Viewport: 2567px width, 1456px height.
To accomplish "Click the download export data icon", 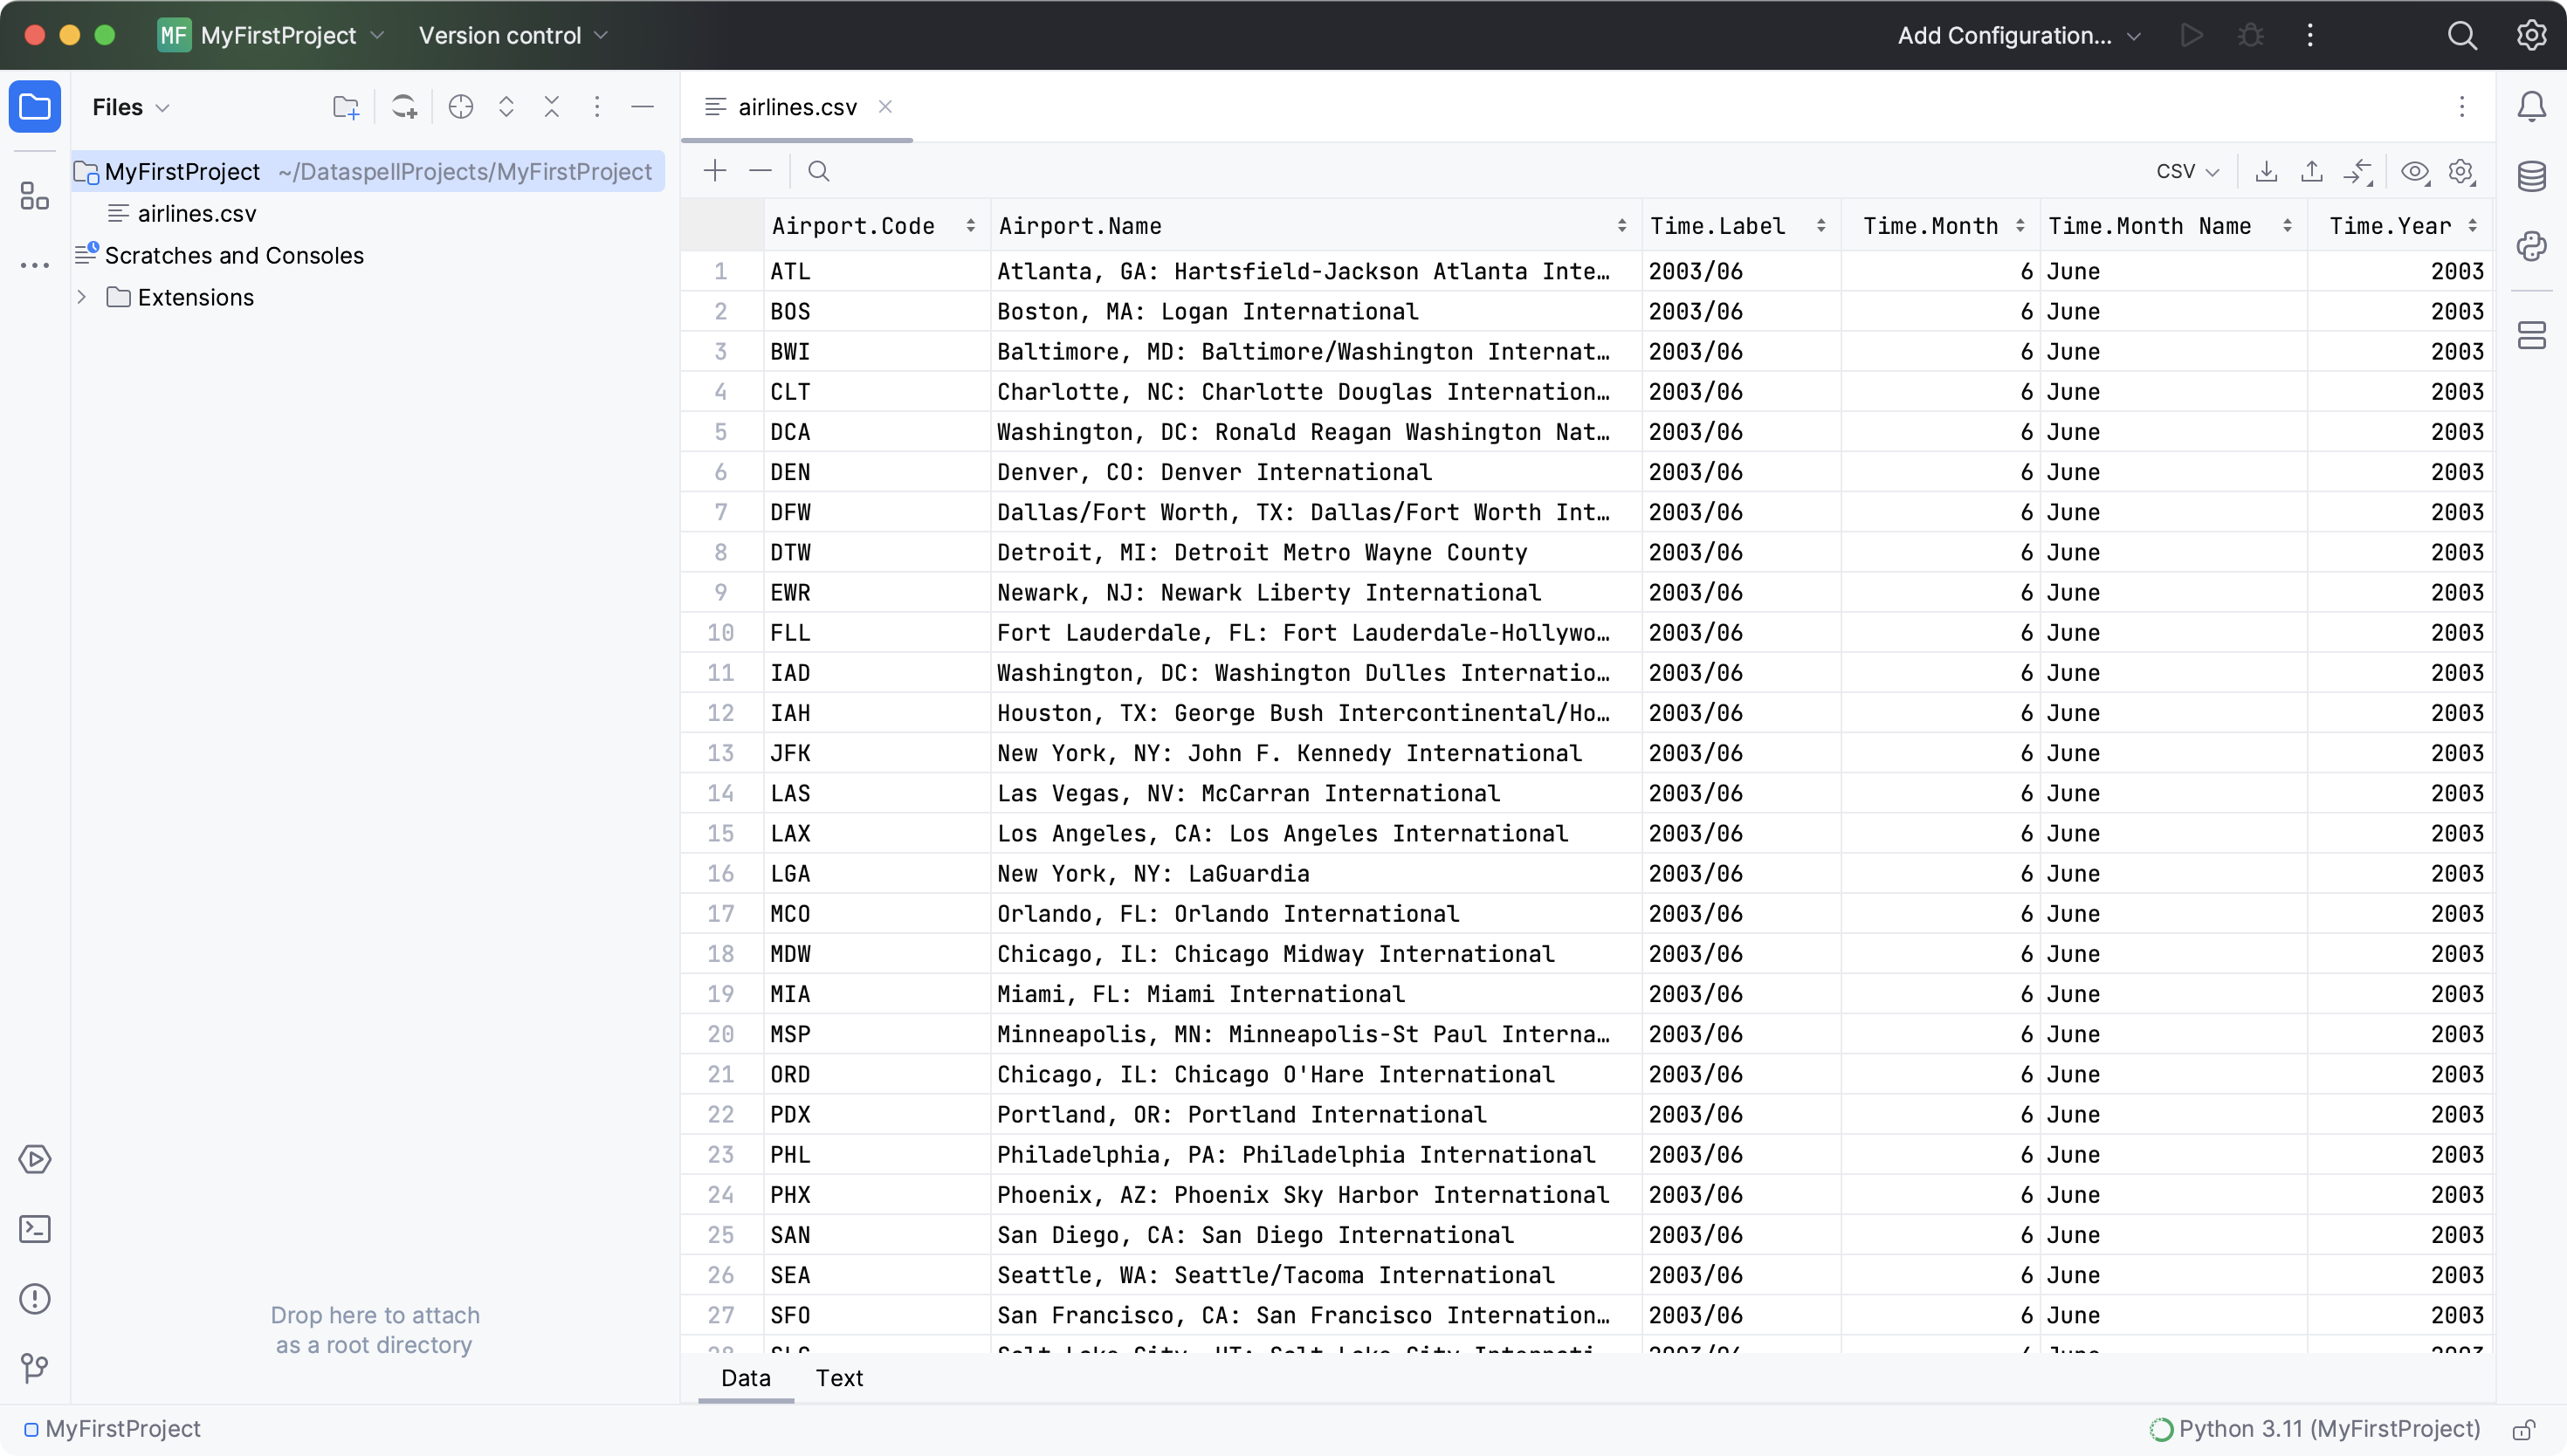I will pos(2266,171).
